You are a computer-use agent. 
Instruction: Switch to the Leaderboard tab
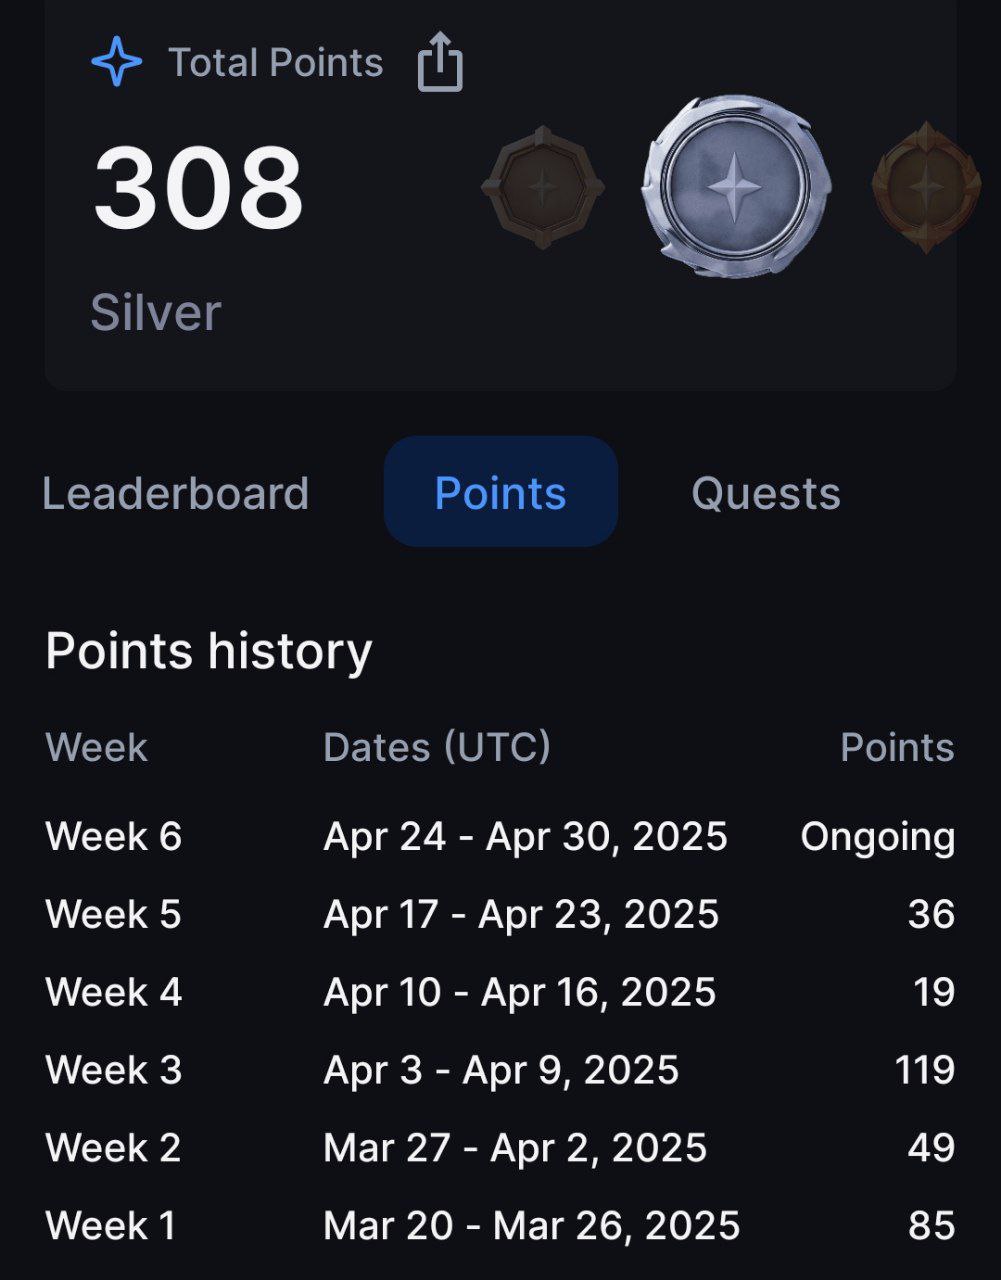click(x=175, y=493)
